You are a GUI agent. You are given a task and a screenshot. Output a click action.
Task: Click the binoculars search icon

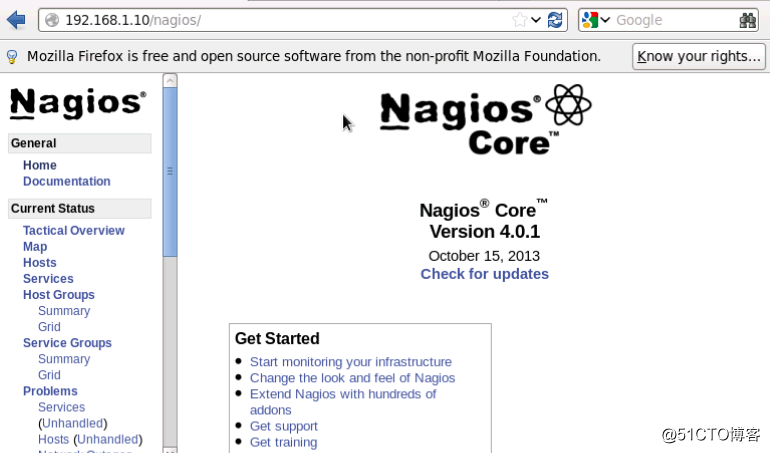747,20
